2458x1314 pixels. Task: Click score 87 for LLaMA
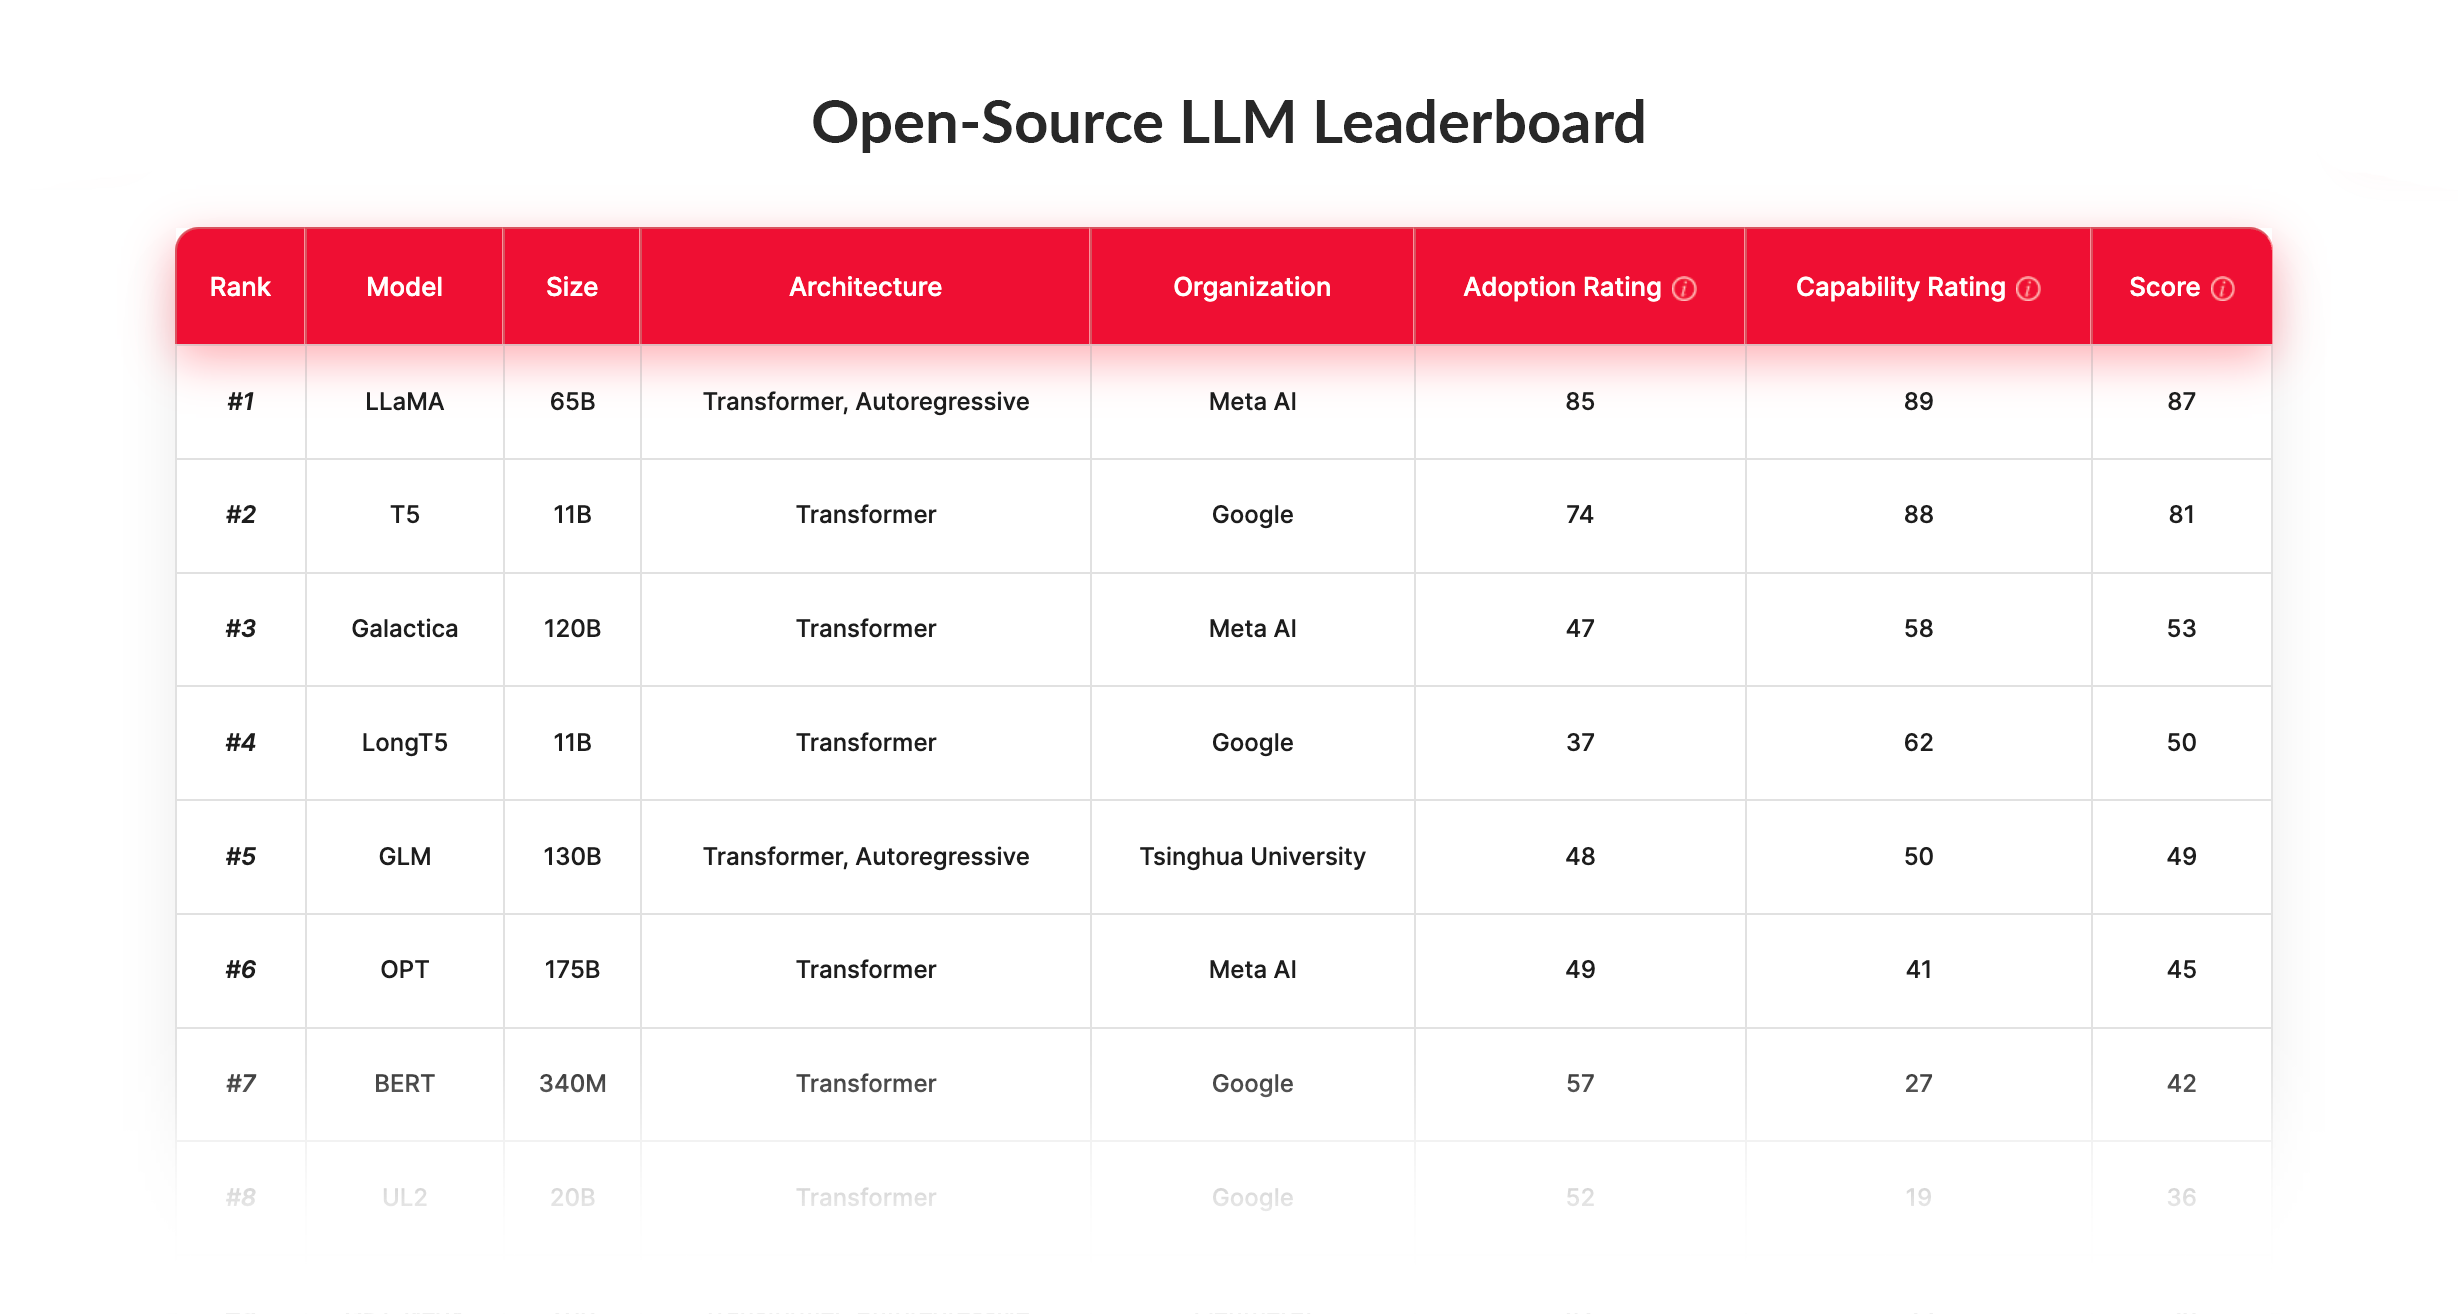[2181, 401]
